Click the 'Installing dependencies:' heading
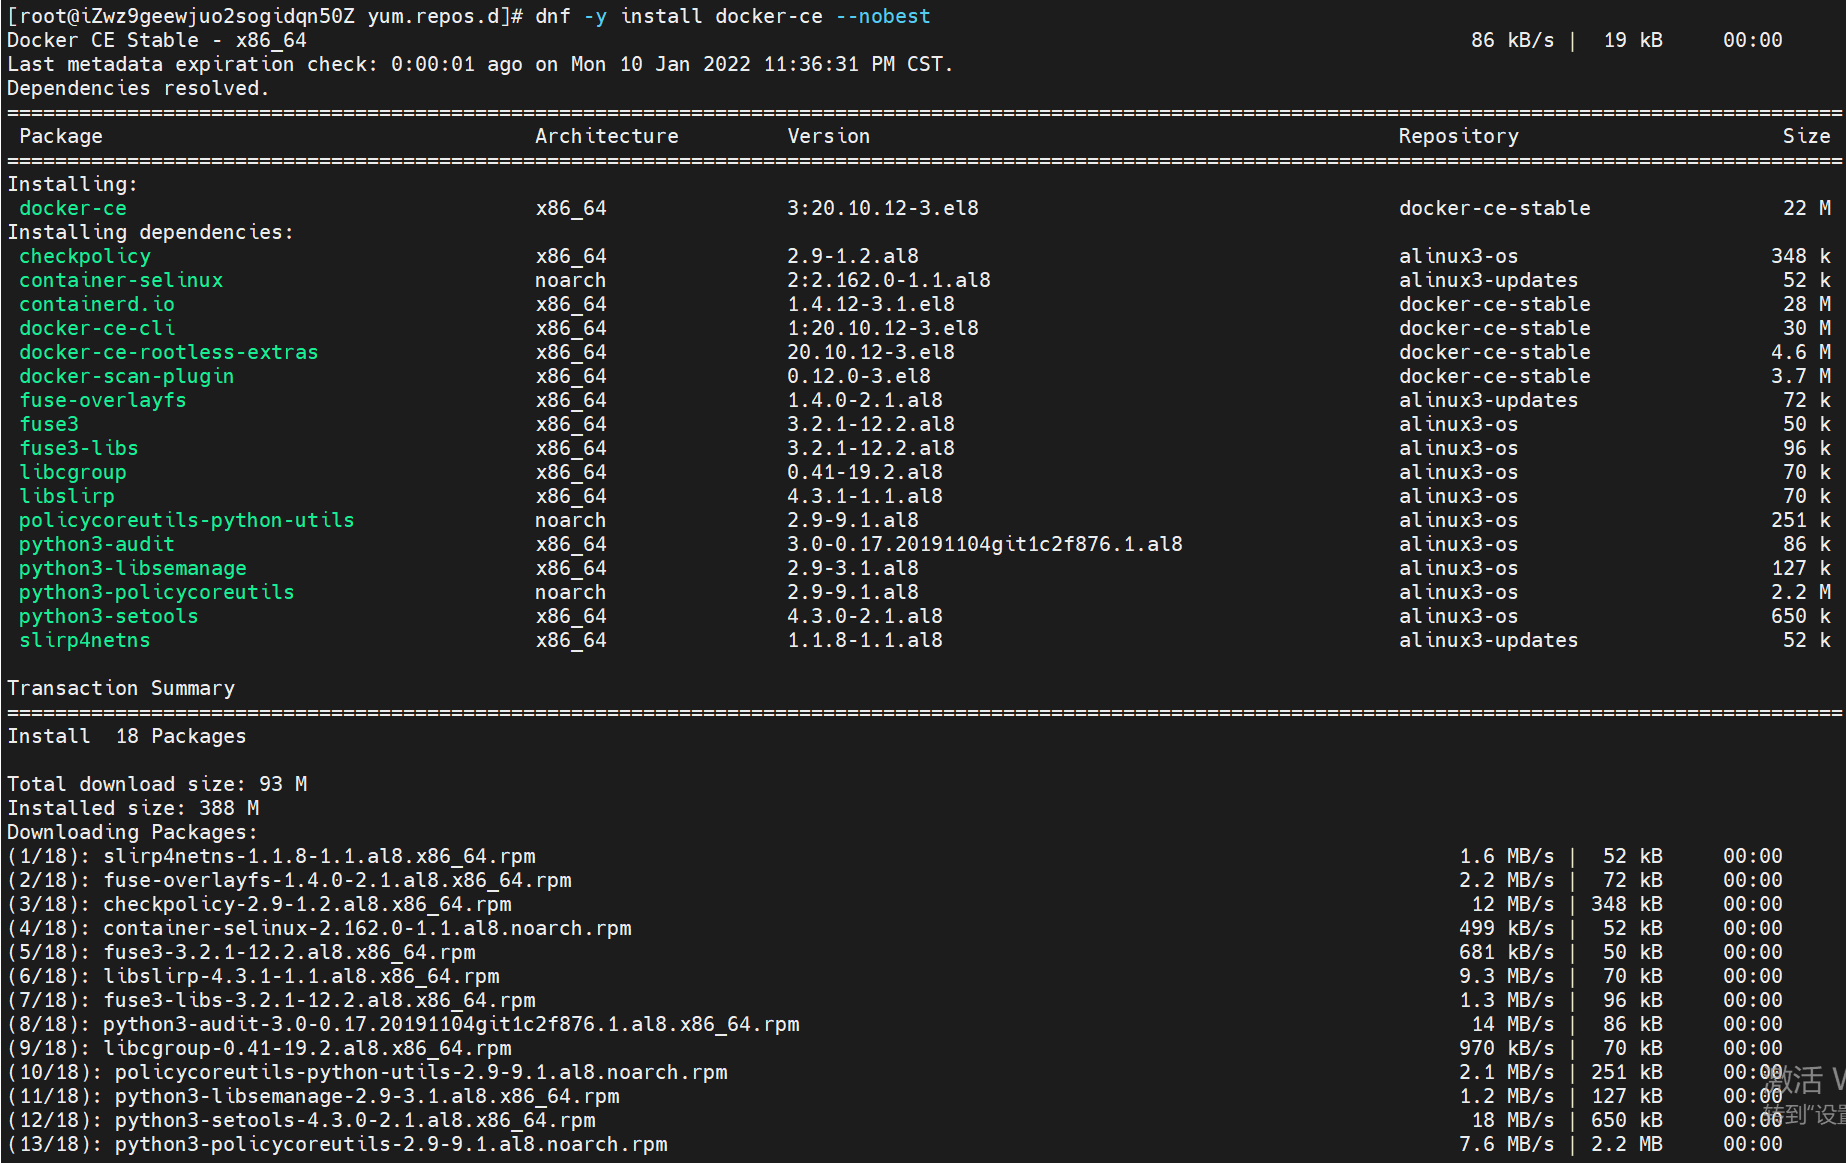The width and height of the screenshot is (1846, 1163). [x=151, y=232]
